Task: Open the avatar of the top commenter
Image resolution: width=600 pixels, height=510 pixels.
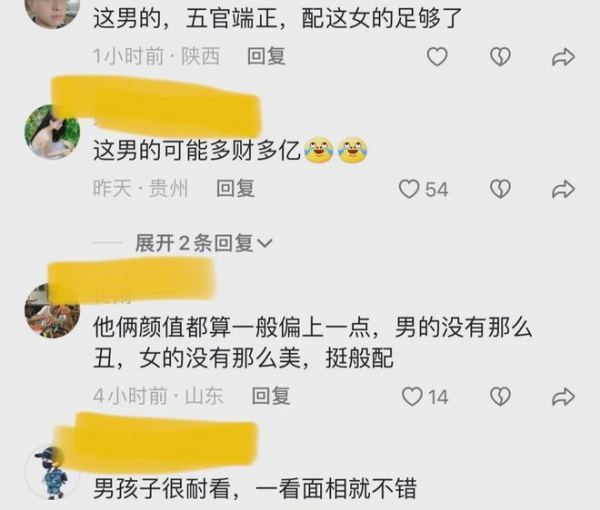Action: [x=52, y=11]
